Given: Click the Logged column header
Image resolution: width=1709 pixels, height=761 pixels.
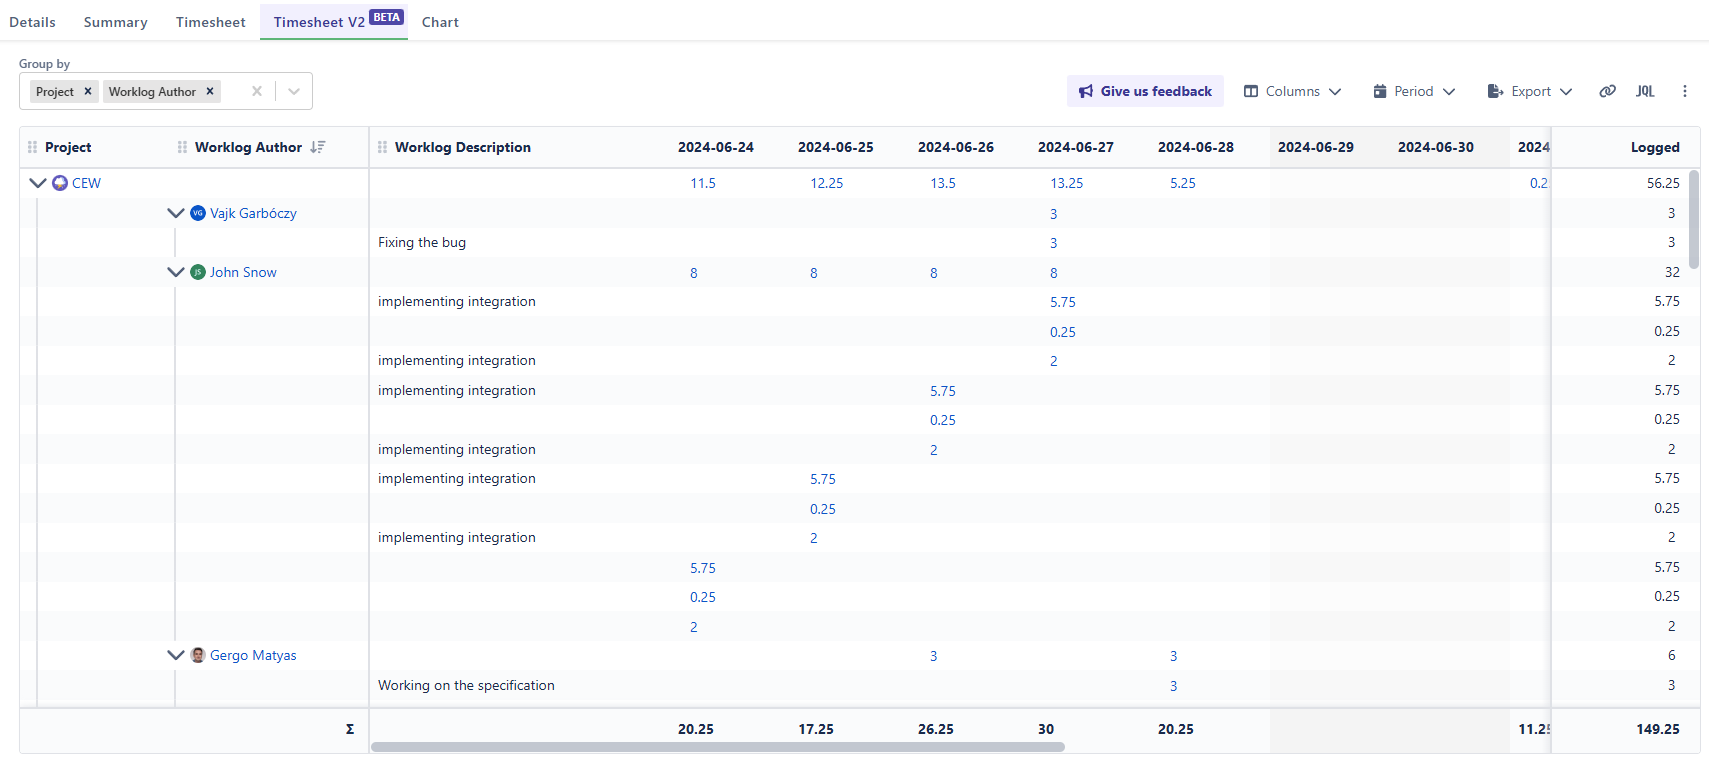Looking at the screenshot, I should [1655, 147].
